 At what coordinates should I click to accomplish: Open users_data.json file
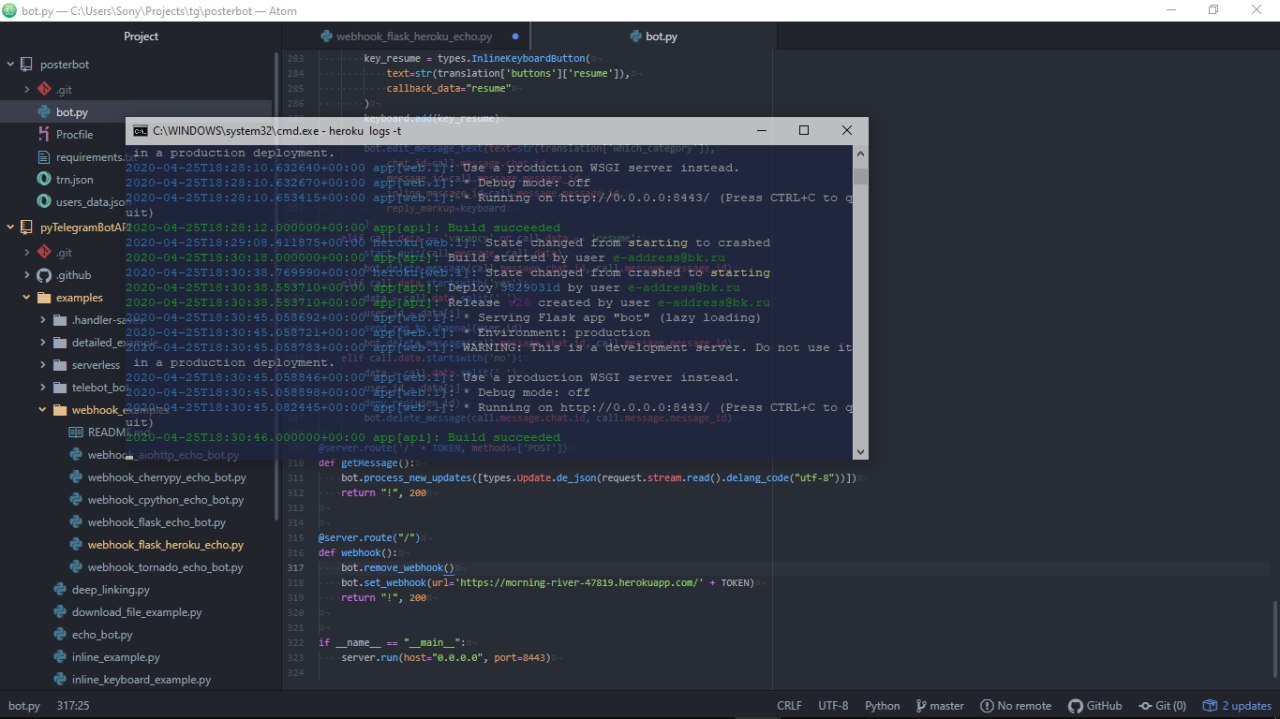tap(91, 202)
